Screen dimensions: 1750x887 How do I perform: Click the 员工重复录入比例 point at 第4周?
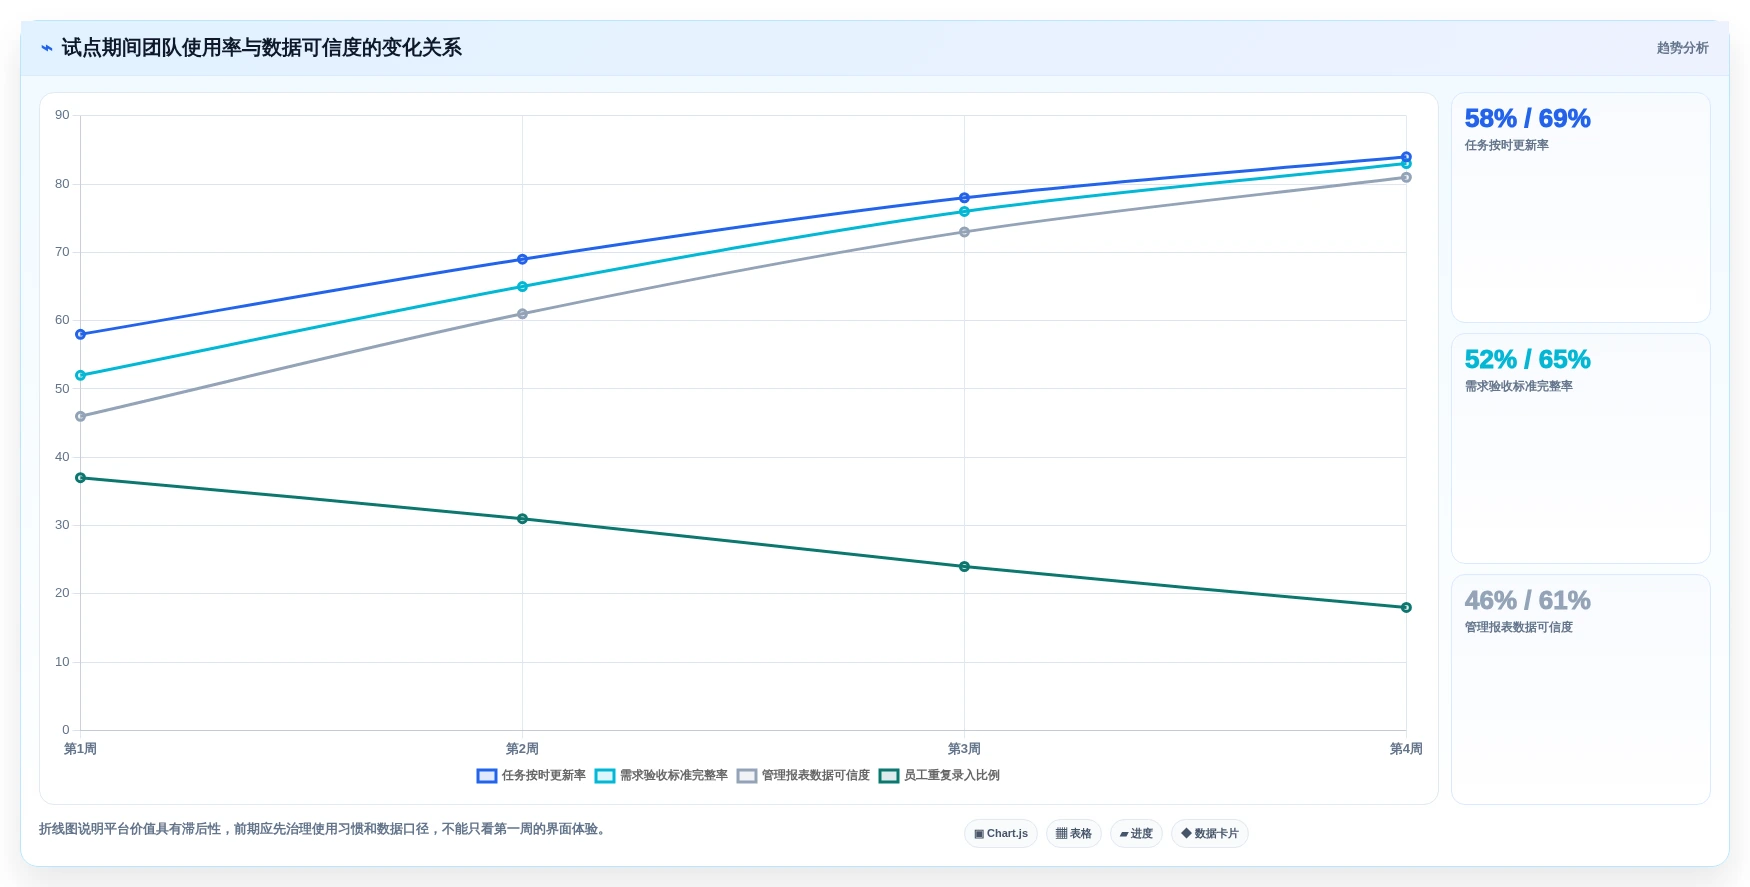coord(1406,608)
